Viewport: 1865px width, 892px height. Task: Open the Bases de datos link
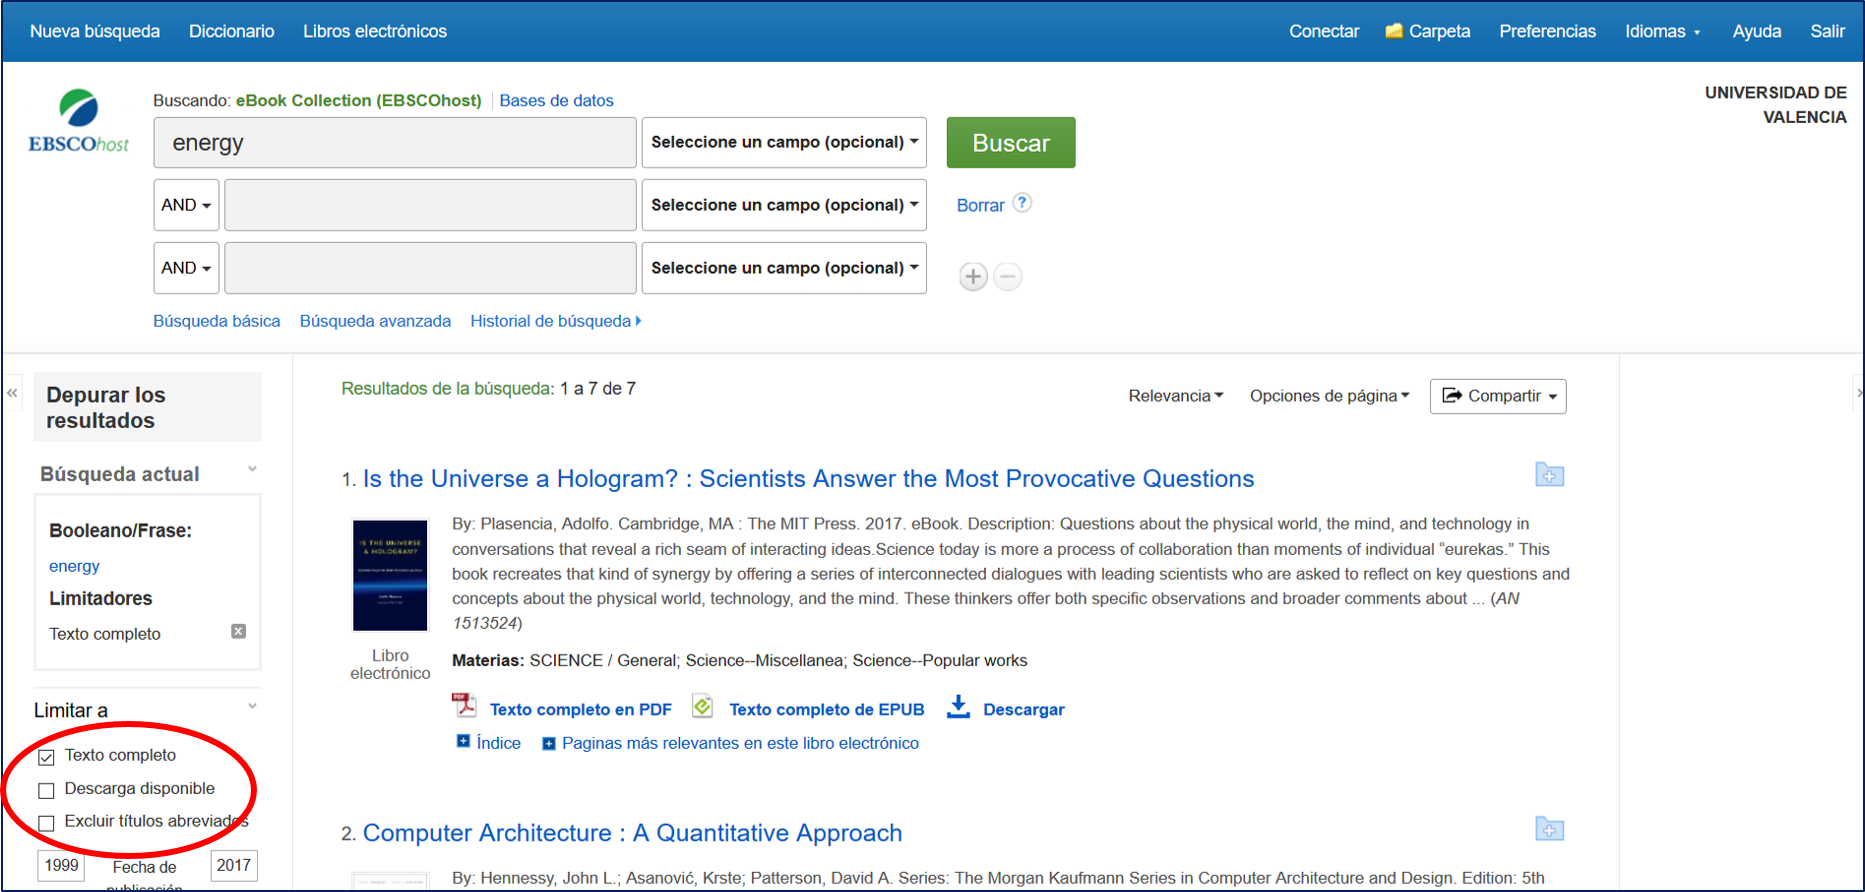[556, 100]
